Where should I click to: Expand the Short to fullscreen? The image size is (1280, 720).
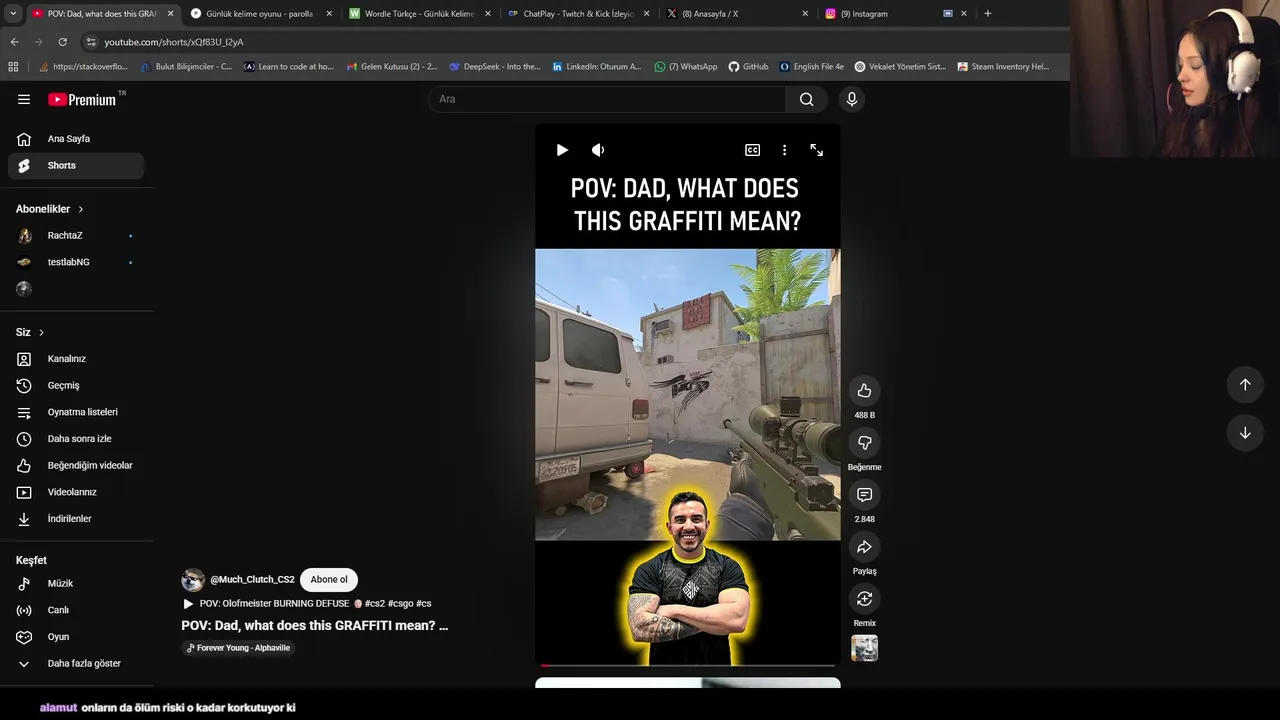(x=817, y=150)
